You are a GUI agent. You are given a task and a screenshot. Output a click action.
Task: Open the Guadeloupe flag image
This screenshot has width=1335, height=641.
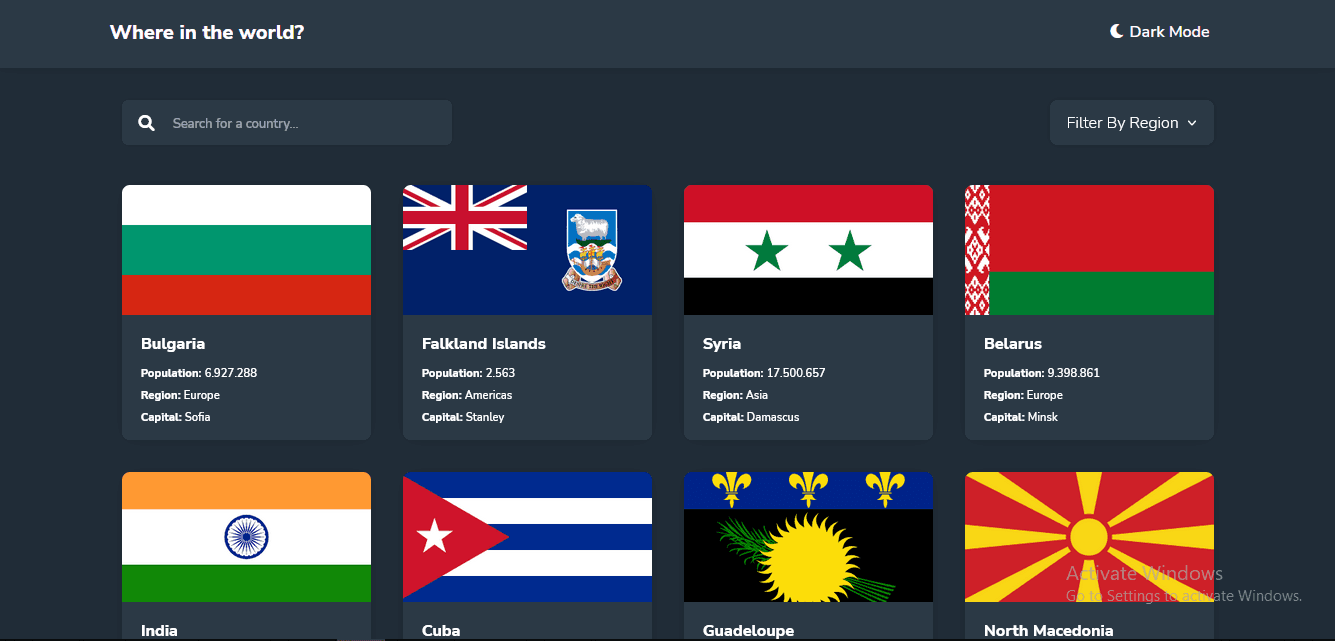pyautogui.click(x=808, y=537)
